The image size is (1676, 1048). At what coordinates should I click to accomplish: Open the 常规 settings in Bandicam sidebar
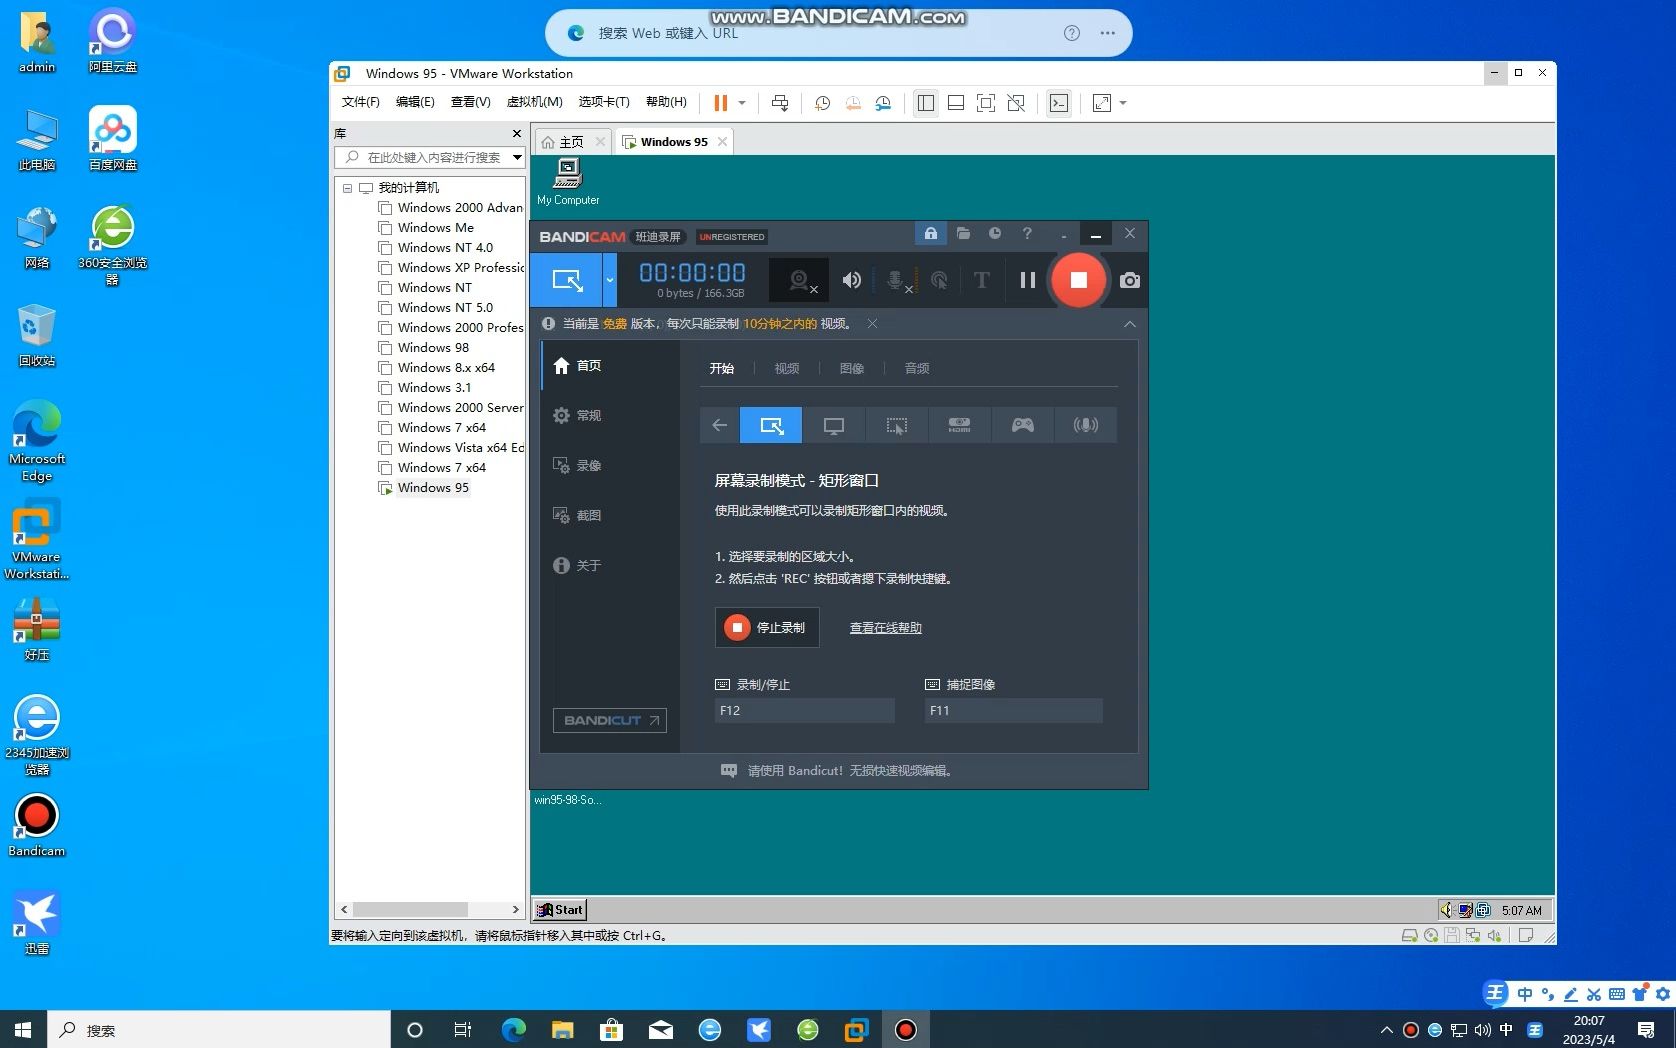click(610, 416)
